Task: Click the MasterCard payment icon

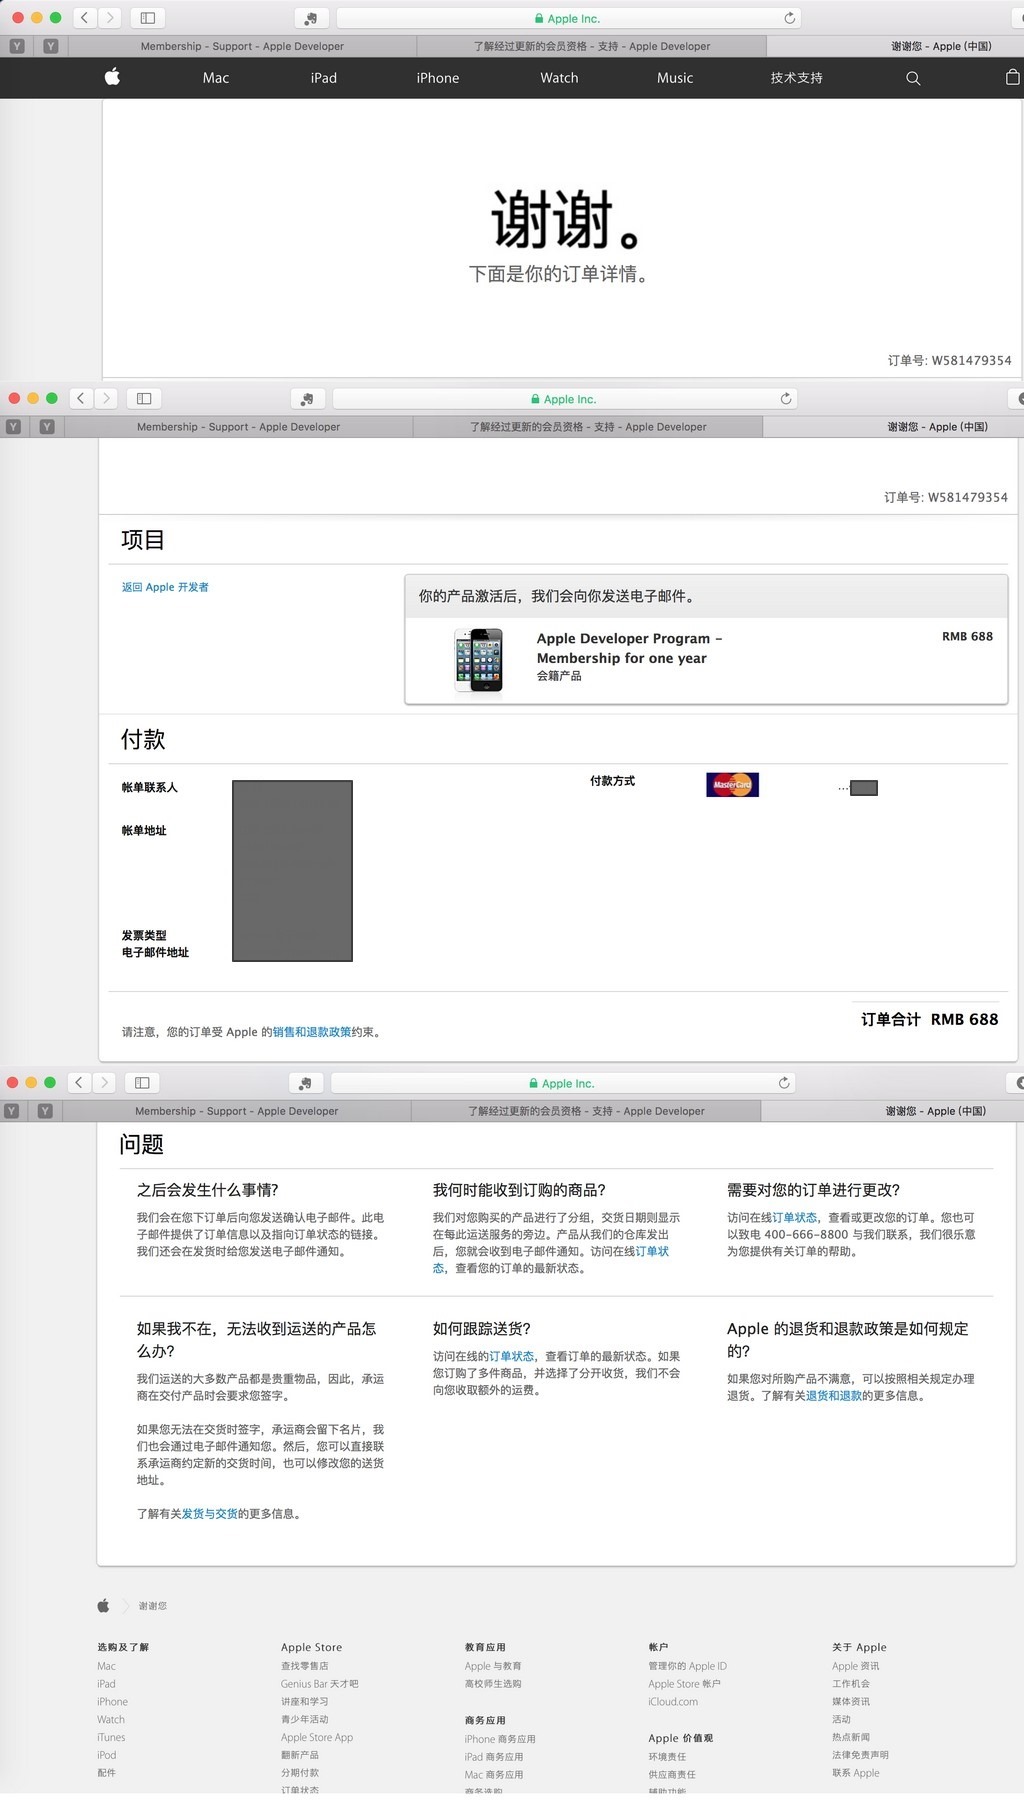Action: [732, 785]
